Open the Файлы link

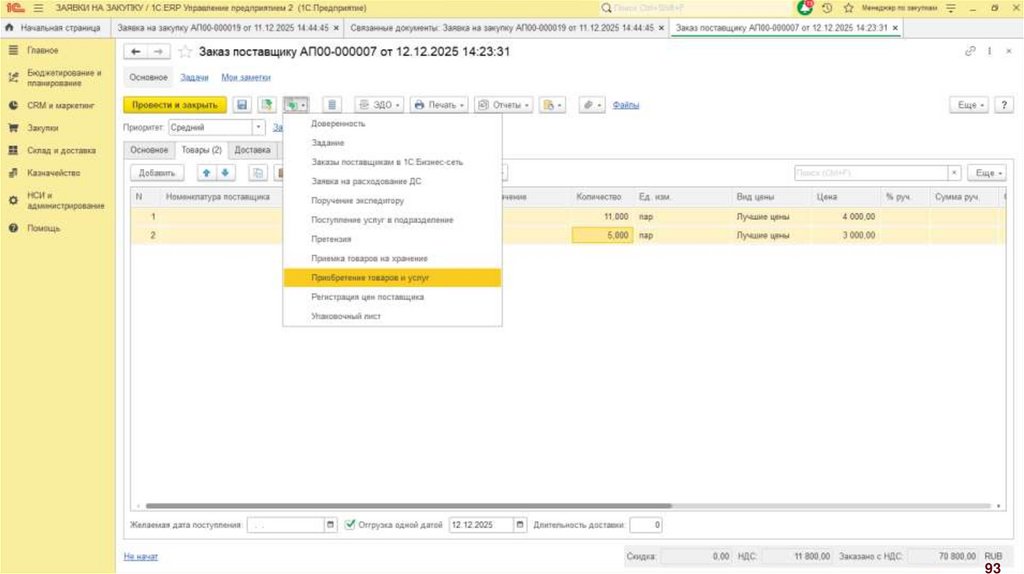626,104
